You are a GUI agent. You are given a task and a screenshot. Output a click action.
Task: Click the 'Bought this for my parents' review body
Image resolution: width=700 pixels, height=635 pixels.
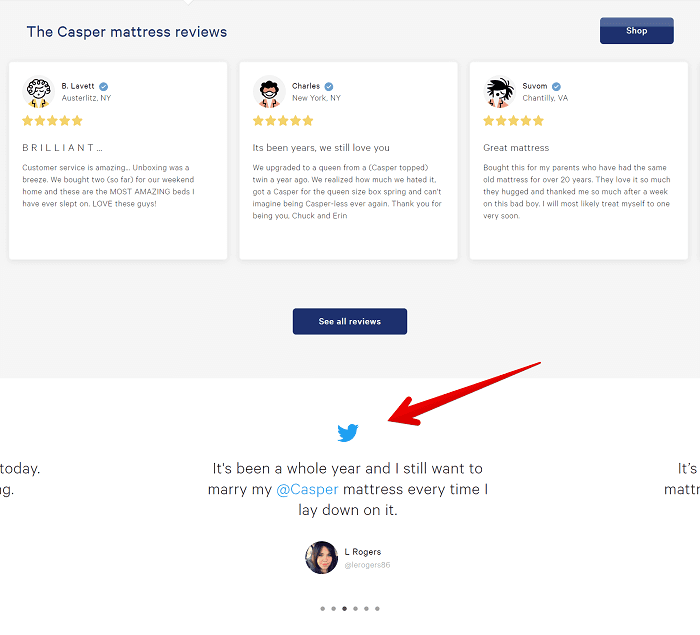click(x=577, y=192)
